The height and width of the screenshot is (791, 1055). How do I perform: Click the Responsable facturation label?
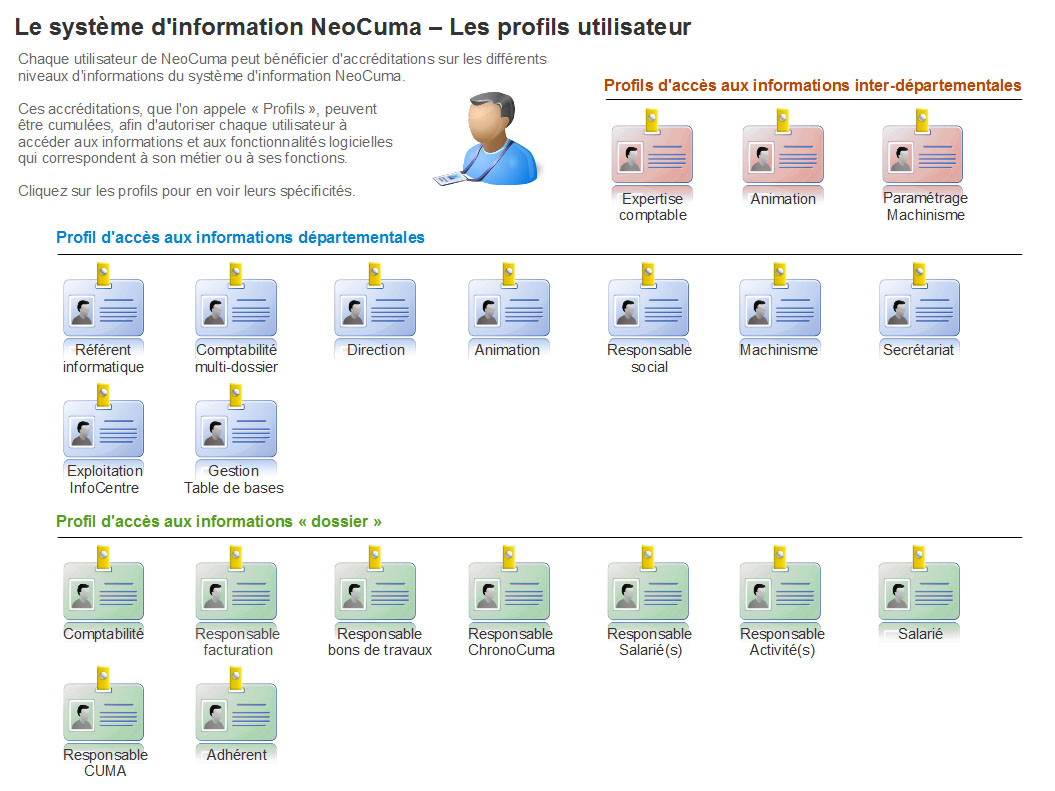point(237,642)
